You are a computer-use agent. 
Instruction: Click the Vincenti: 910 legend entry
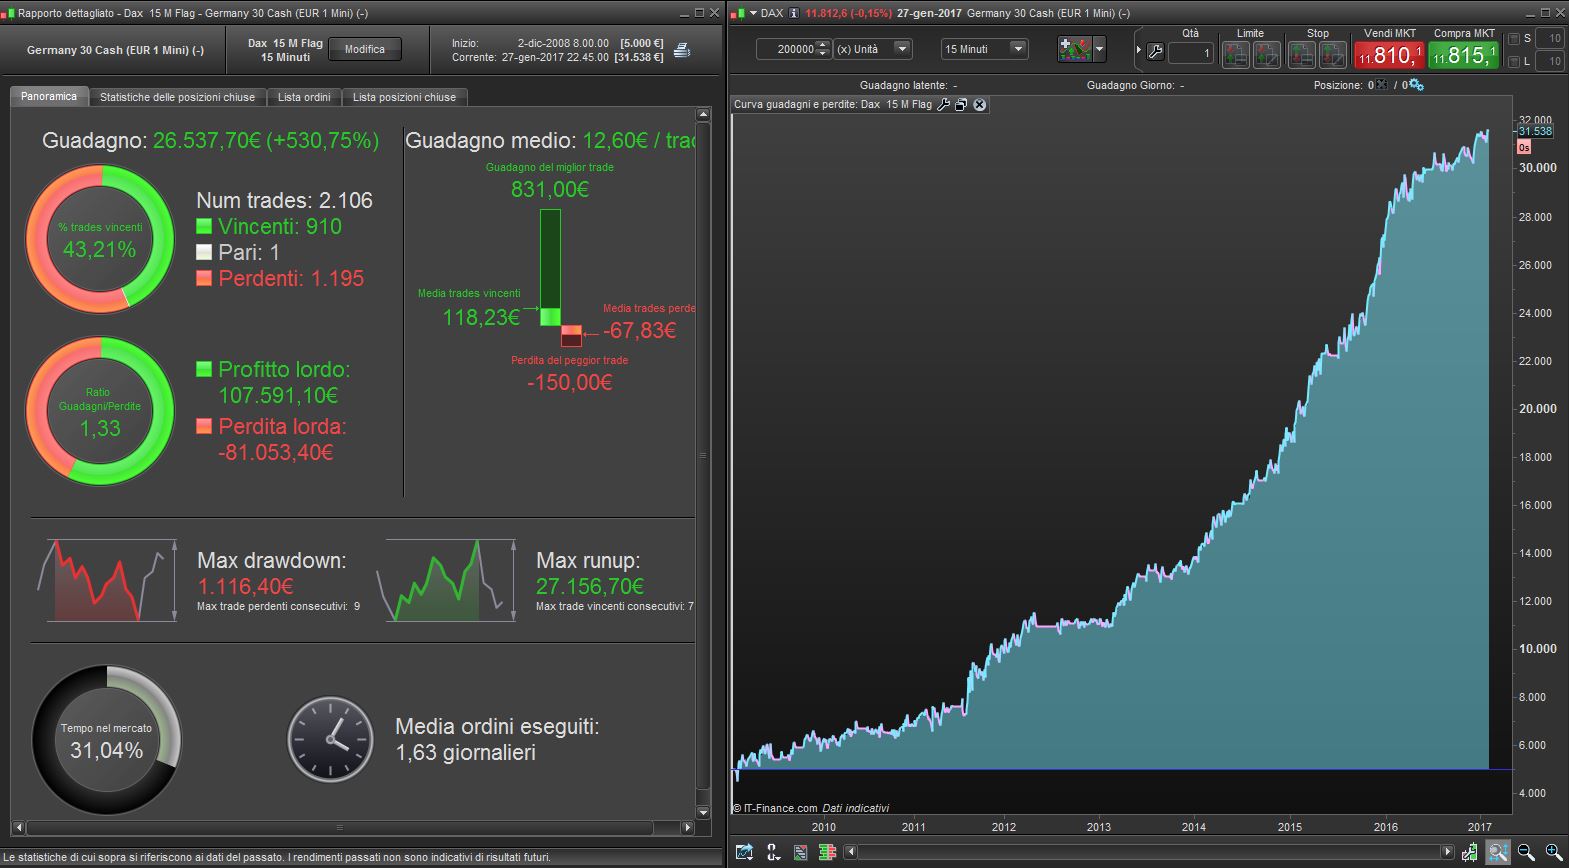click(x=269, y=226)
